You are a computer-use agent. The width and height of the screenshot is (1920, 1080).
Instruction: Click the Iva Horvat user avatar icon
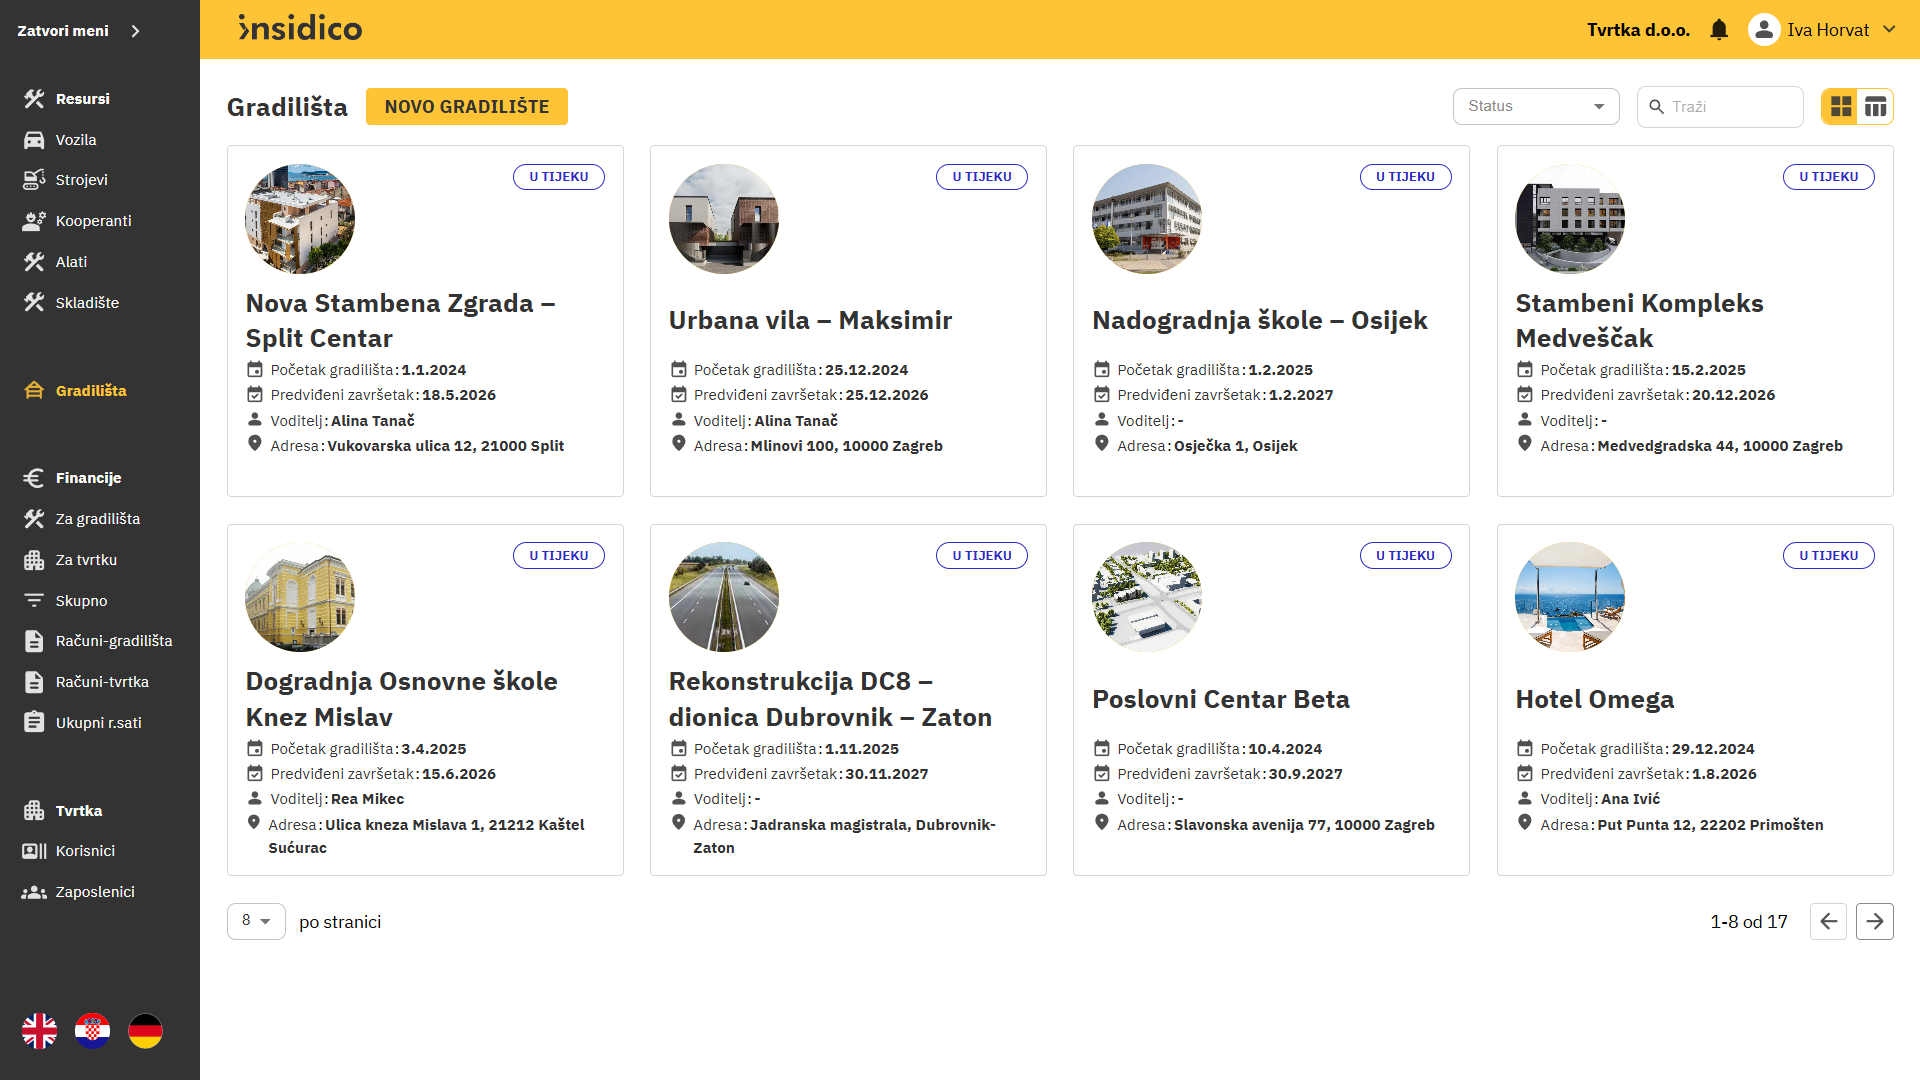(1764, 30)
